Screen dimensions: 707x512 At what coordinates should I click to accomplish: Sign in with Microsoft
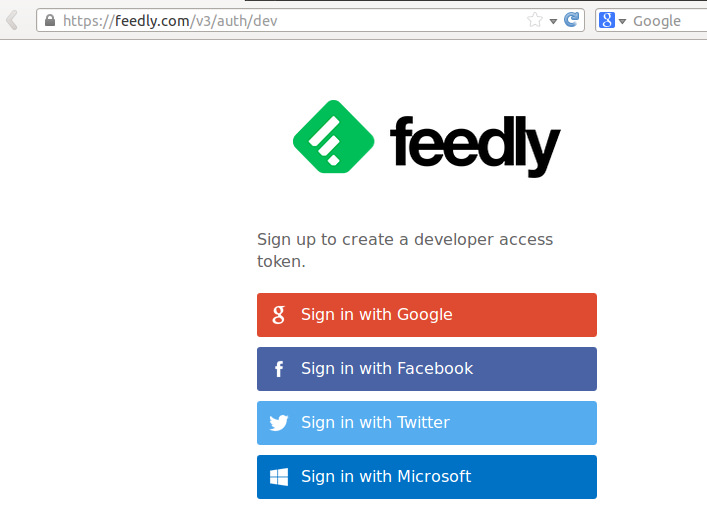click(427, 477)
